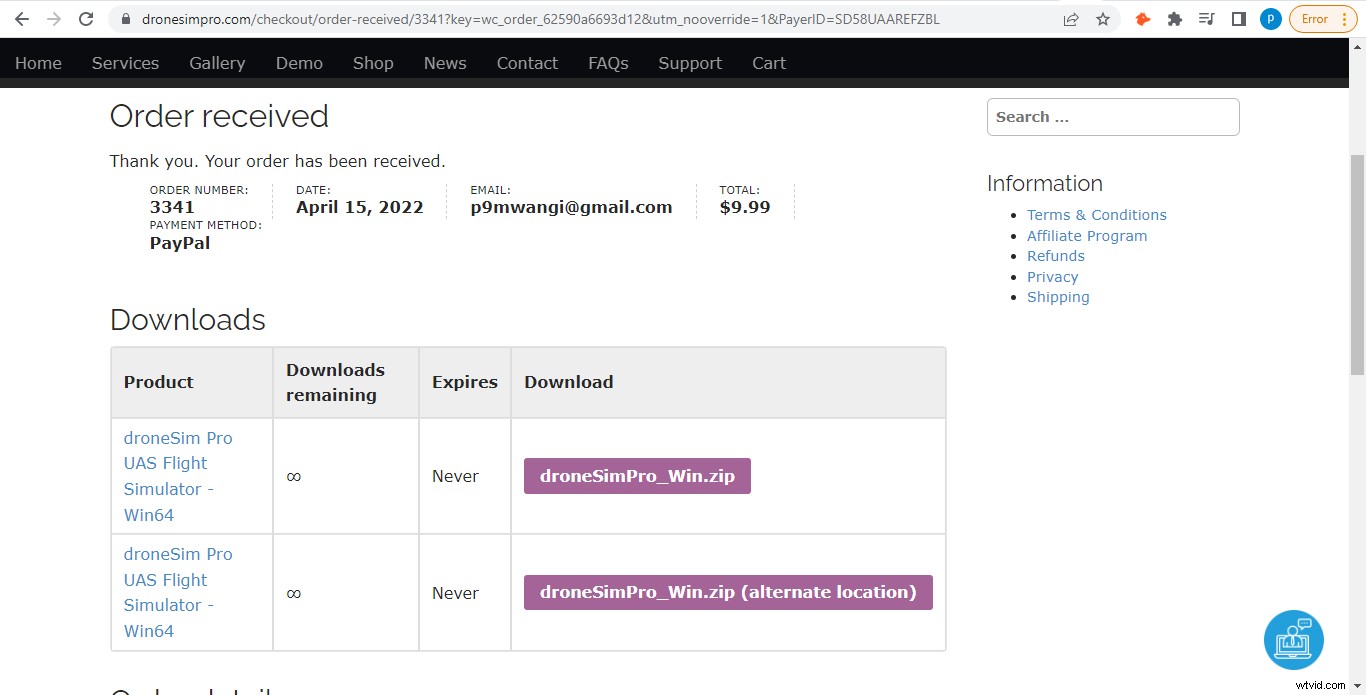This screenshot has width=1366, height=695.
Task: Open the Cart page from navigation
Action: (x=769, y=63)
